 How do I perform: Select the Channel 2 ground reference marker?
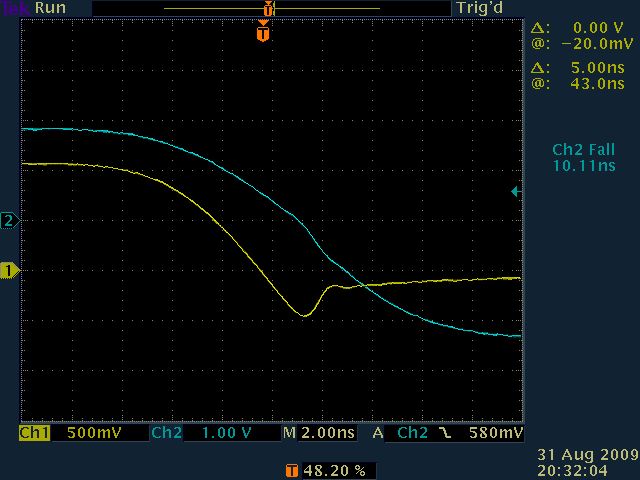[10, 220]
